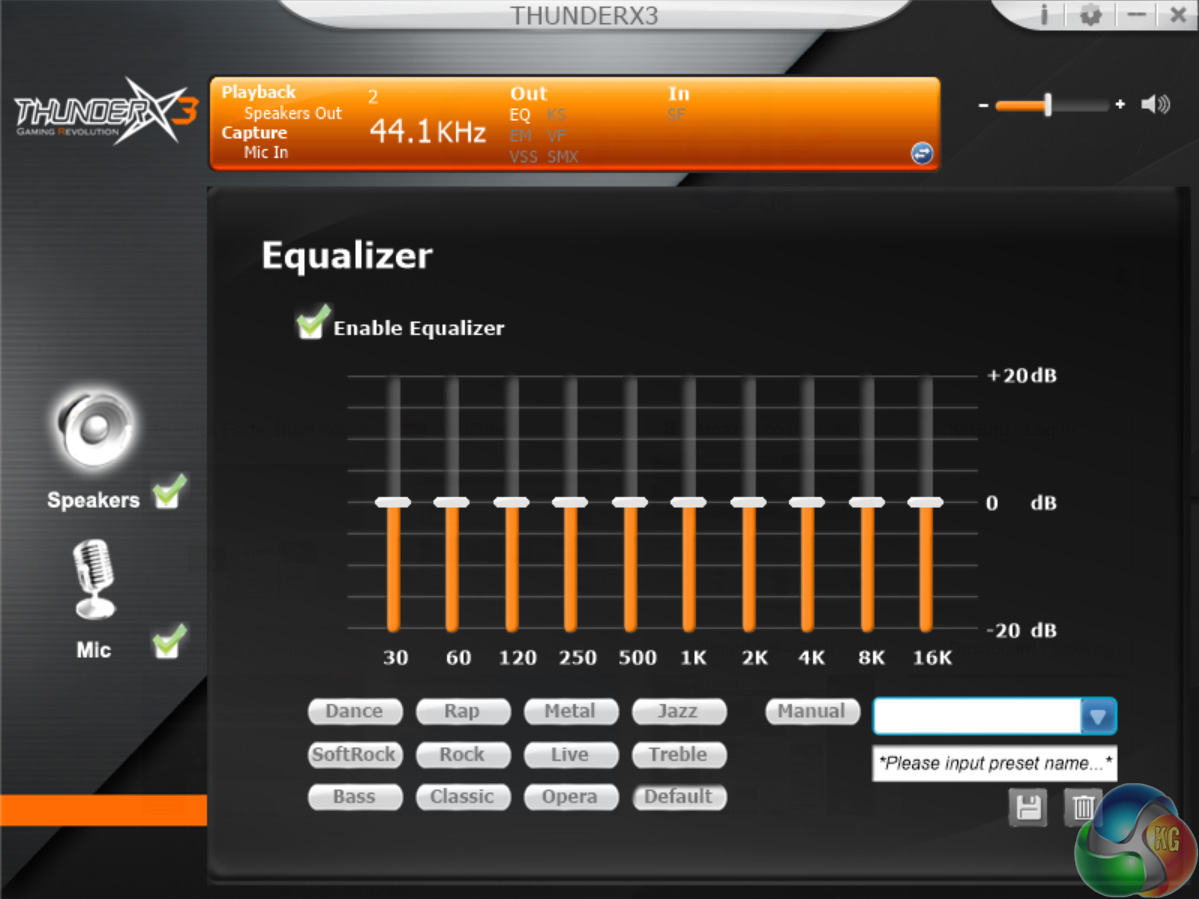Click the SF indicator under In
Screen dimensions: 1199x899
coord(677,115)
